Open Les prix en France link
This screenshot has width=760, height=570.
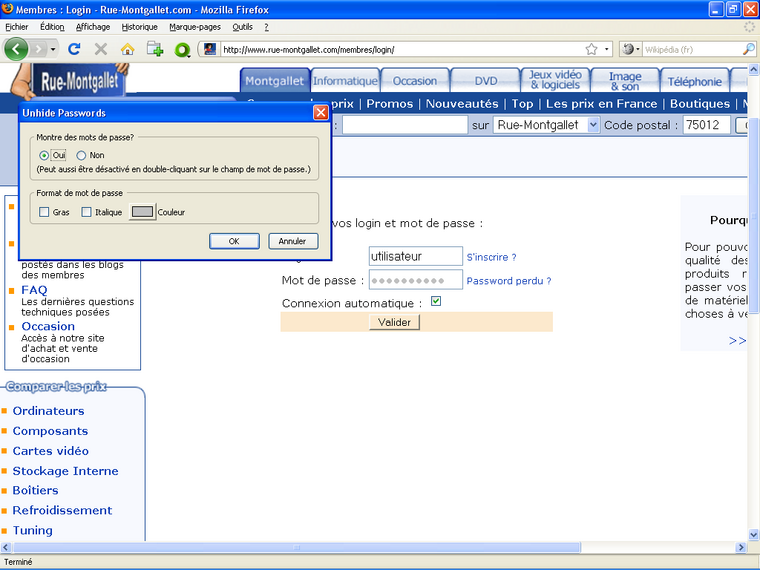(x=602, y=104)
